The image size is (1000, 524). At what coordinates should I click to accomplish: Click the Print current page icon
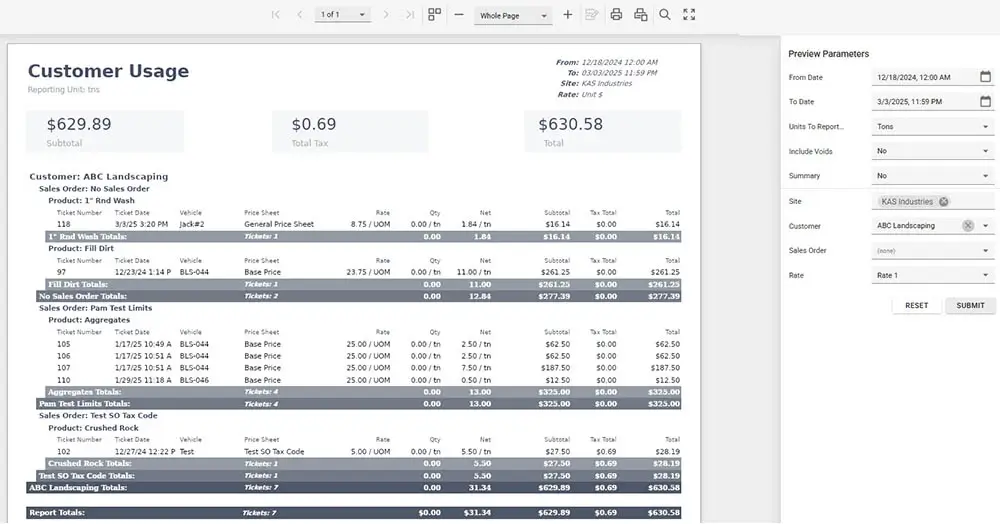click(641, 15)
